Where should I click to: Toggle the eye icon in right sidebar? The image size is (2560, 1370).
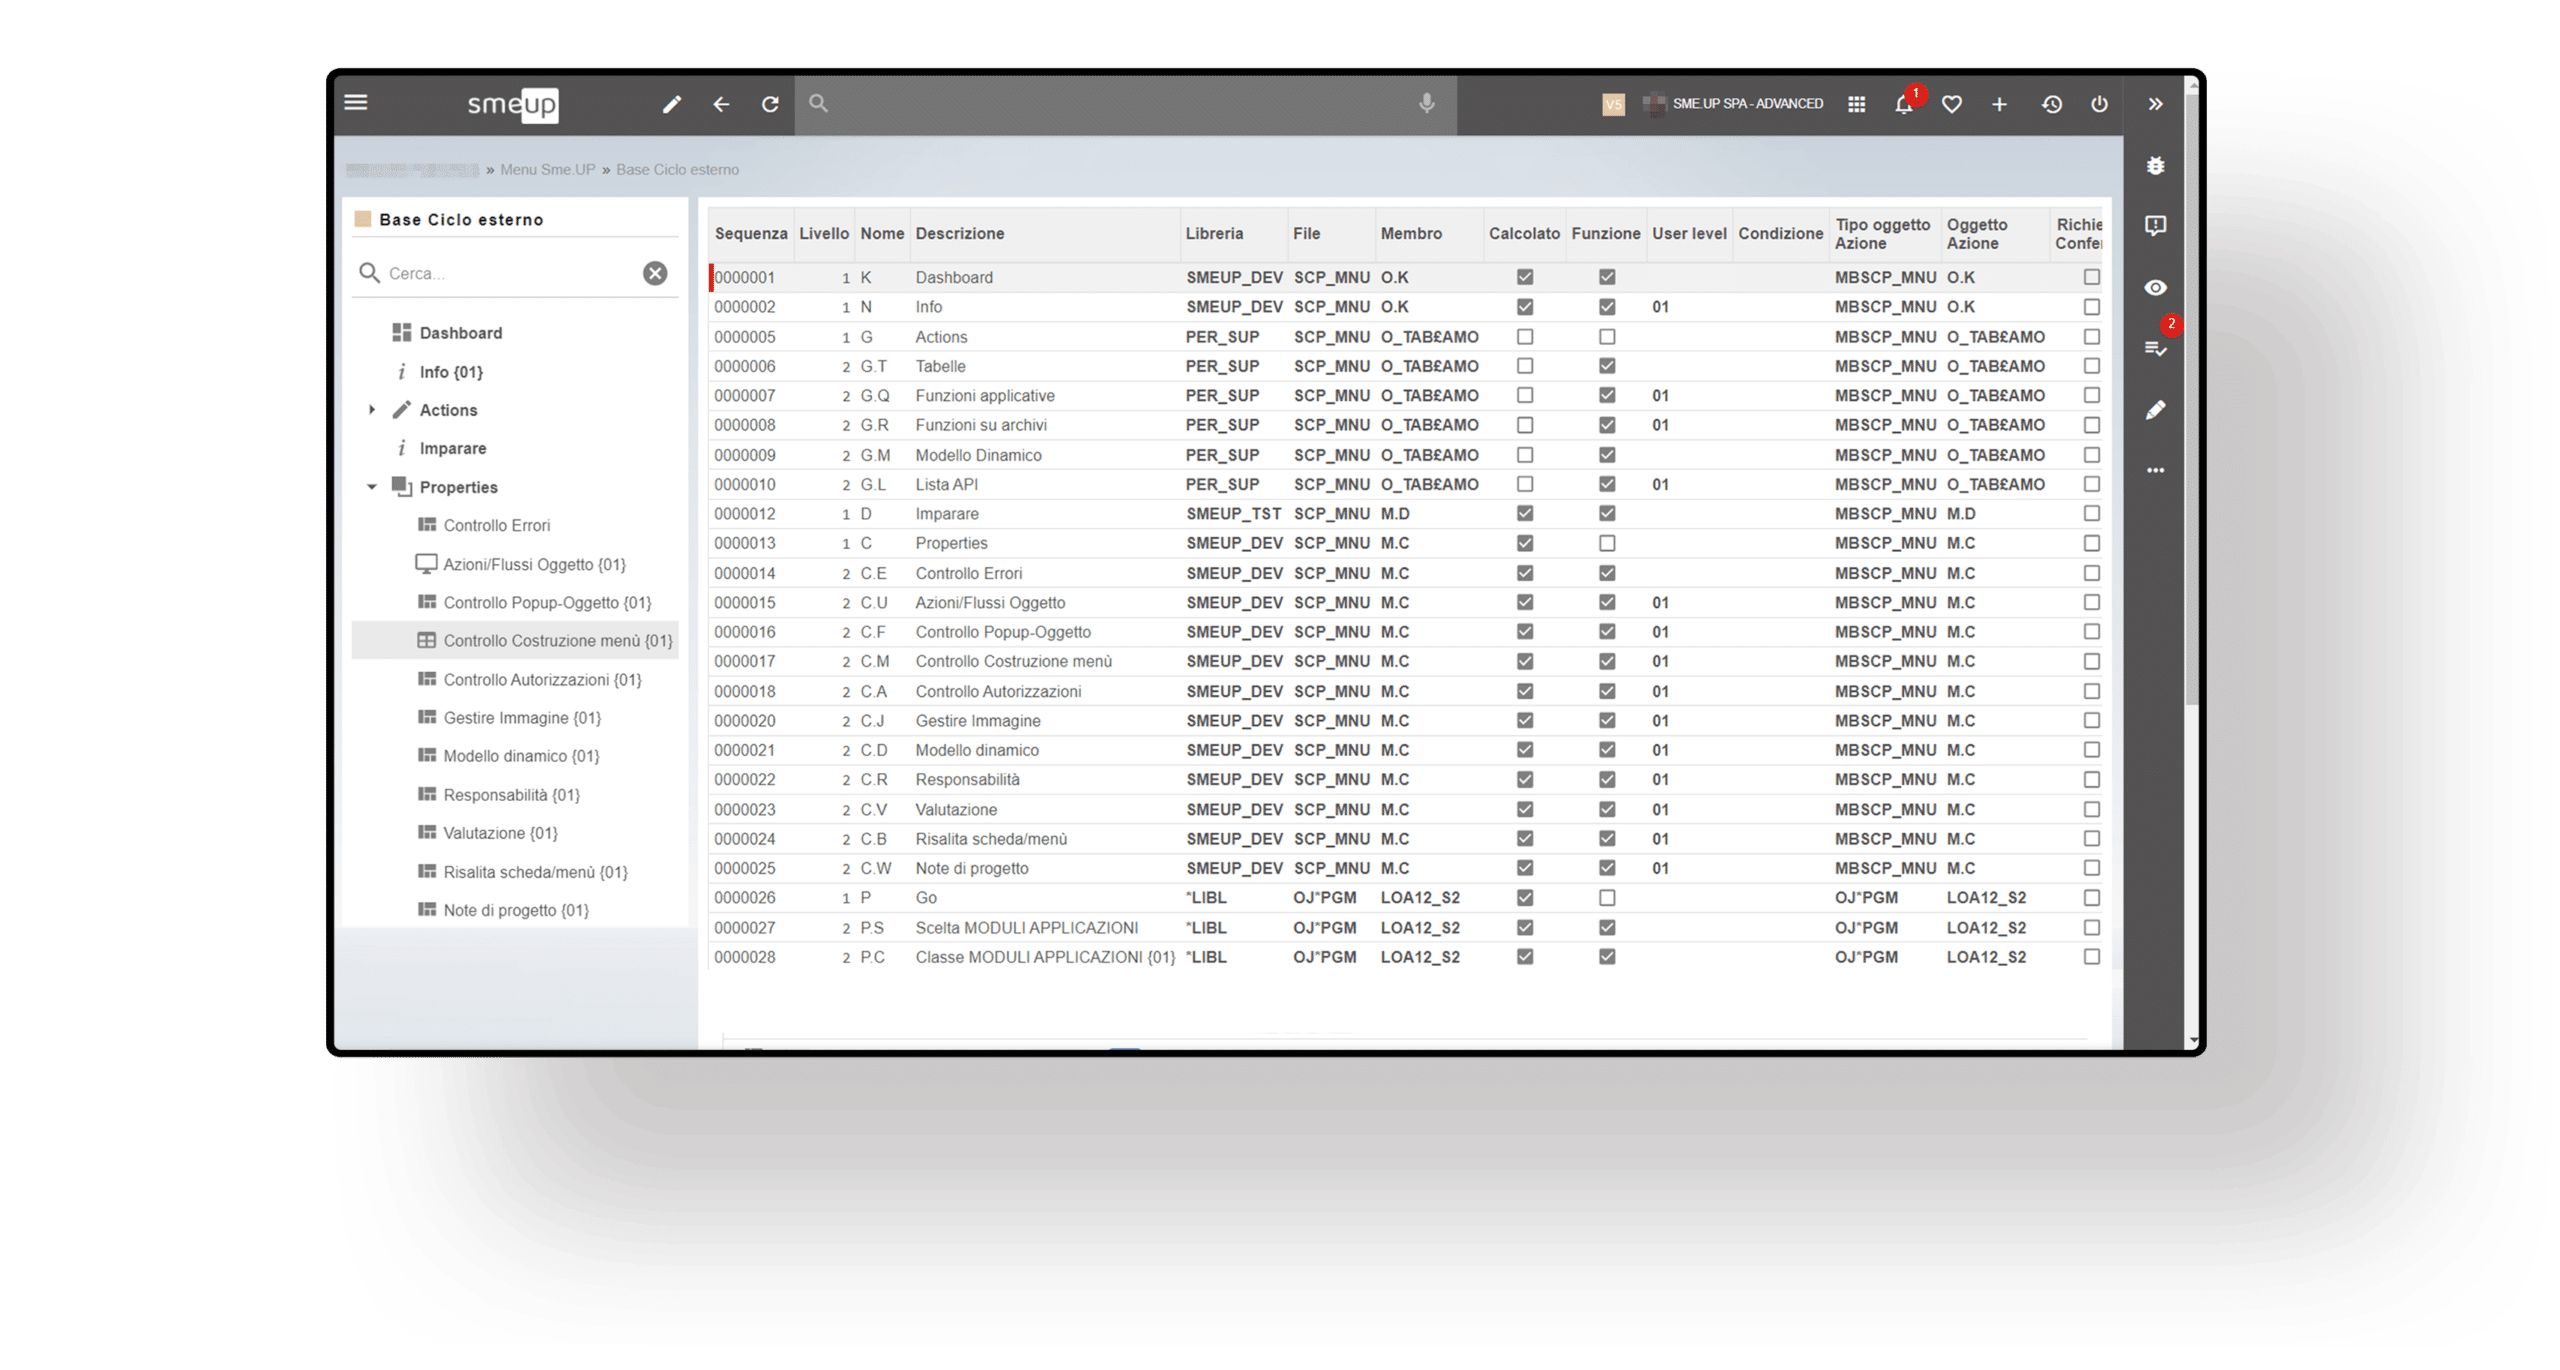2155,288
